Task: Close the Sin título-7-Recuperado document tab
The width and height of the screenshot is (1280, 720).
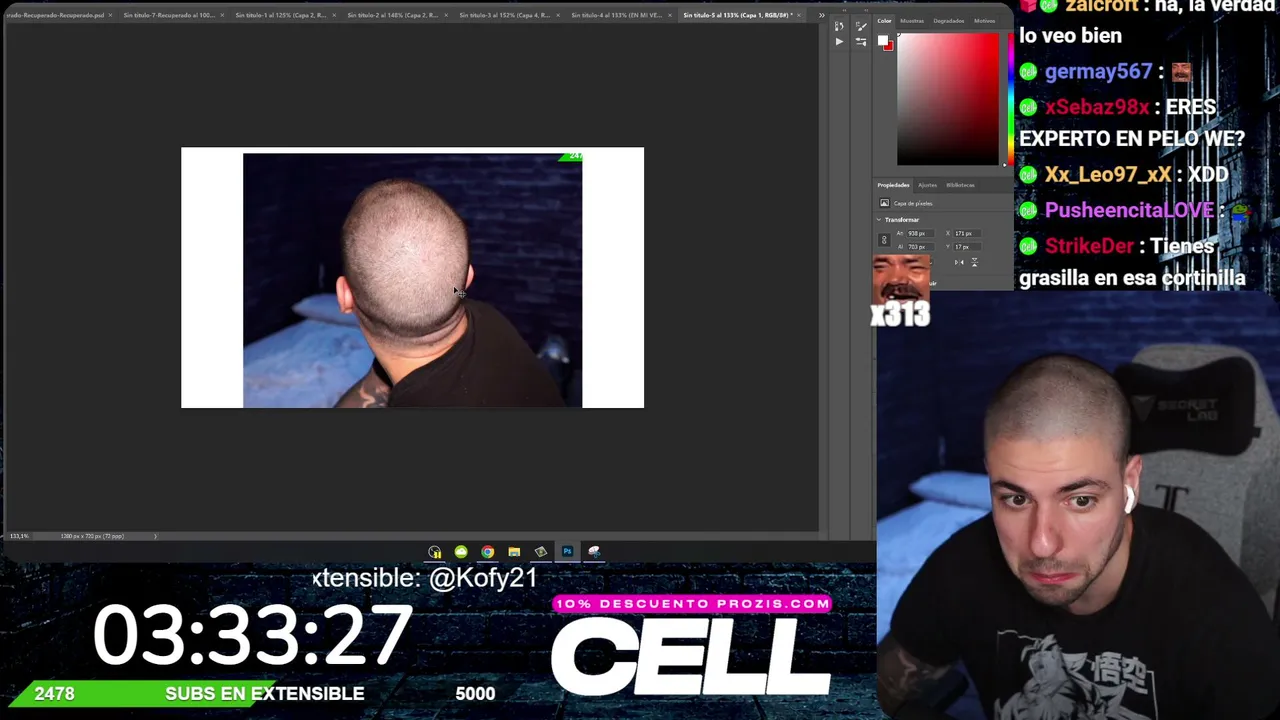Action: (222, 15)
